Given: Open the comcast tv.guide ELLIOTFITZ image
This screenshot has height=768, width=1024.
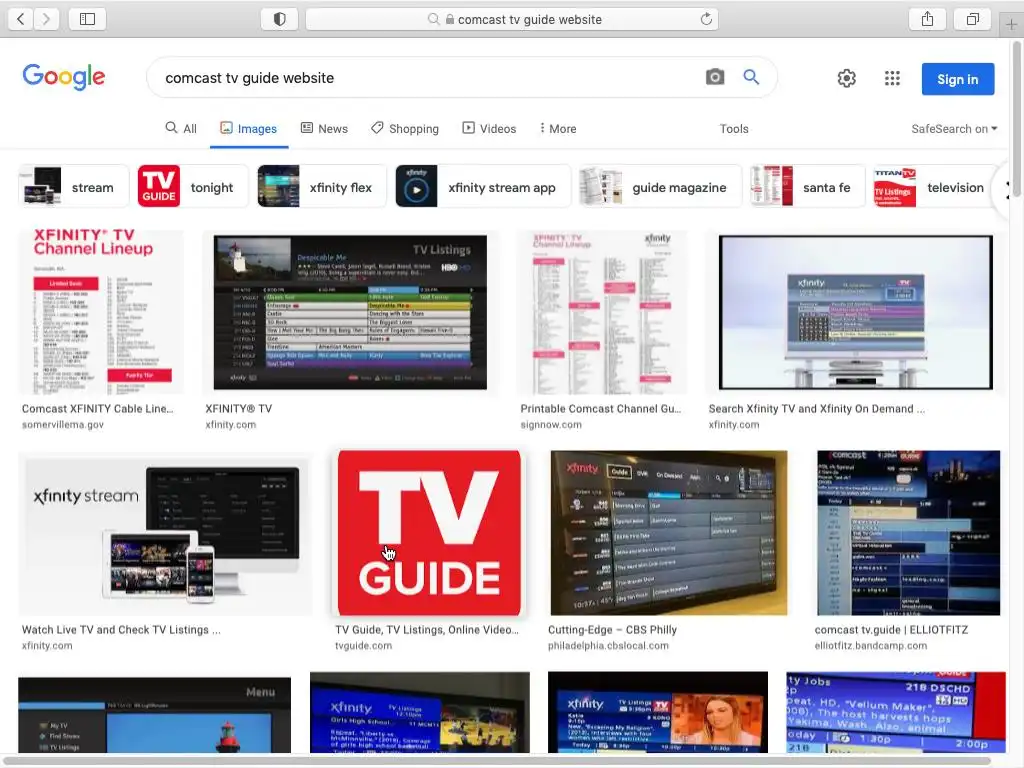Looking at the screenshot, I should 908,533.
